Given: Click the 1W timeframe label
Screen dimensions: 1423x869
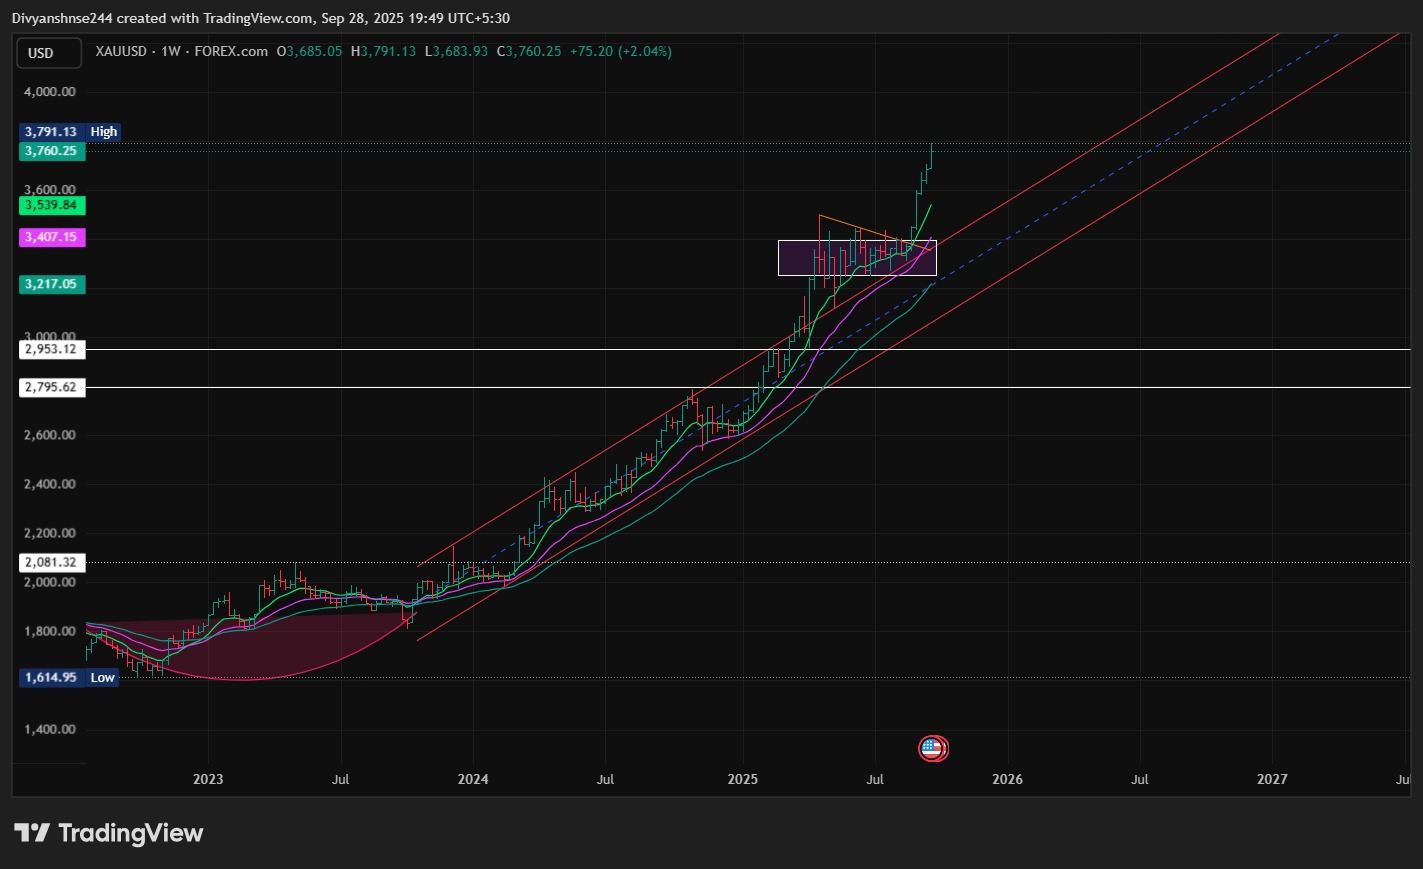Looking at the screenshot, I should click(x=171, y=51).
